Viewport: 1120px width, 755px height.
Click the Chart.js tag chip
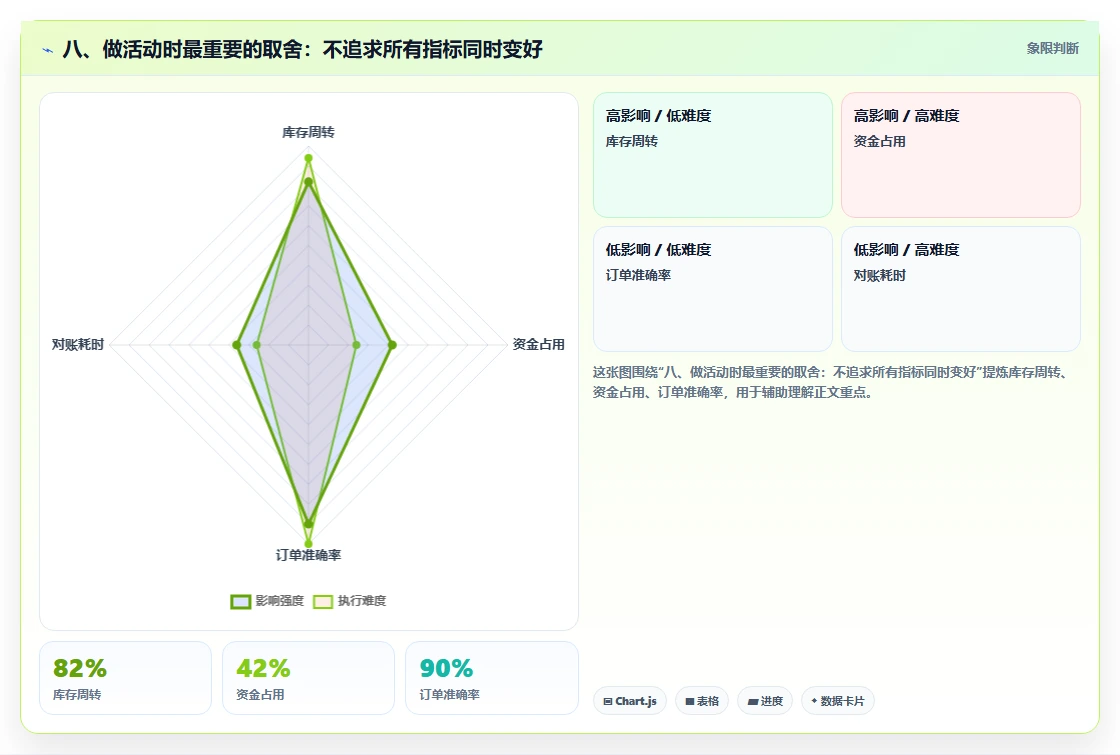click(629, 701)
